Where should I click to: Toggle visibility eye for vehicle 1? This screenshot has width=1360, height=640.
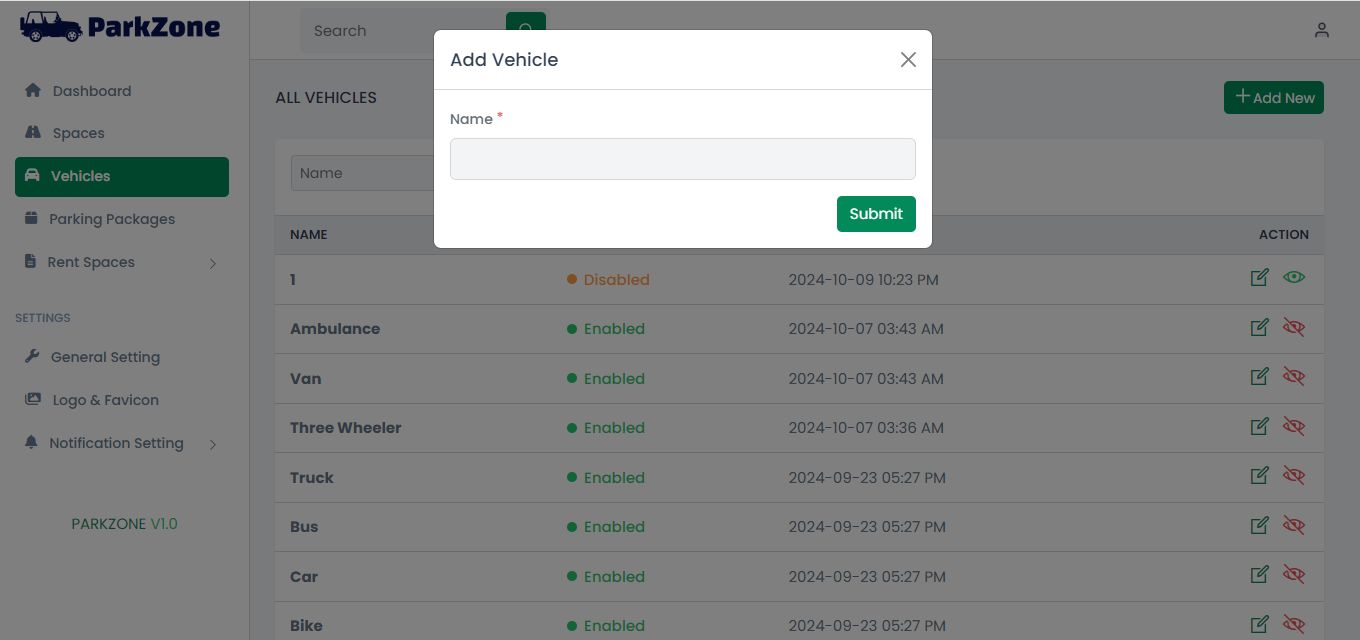pos(1294,278)
